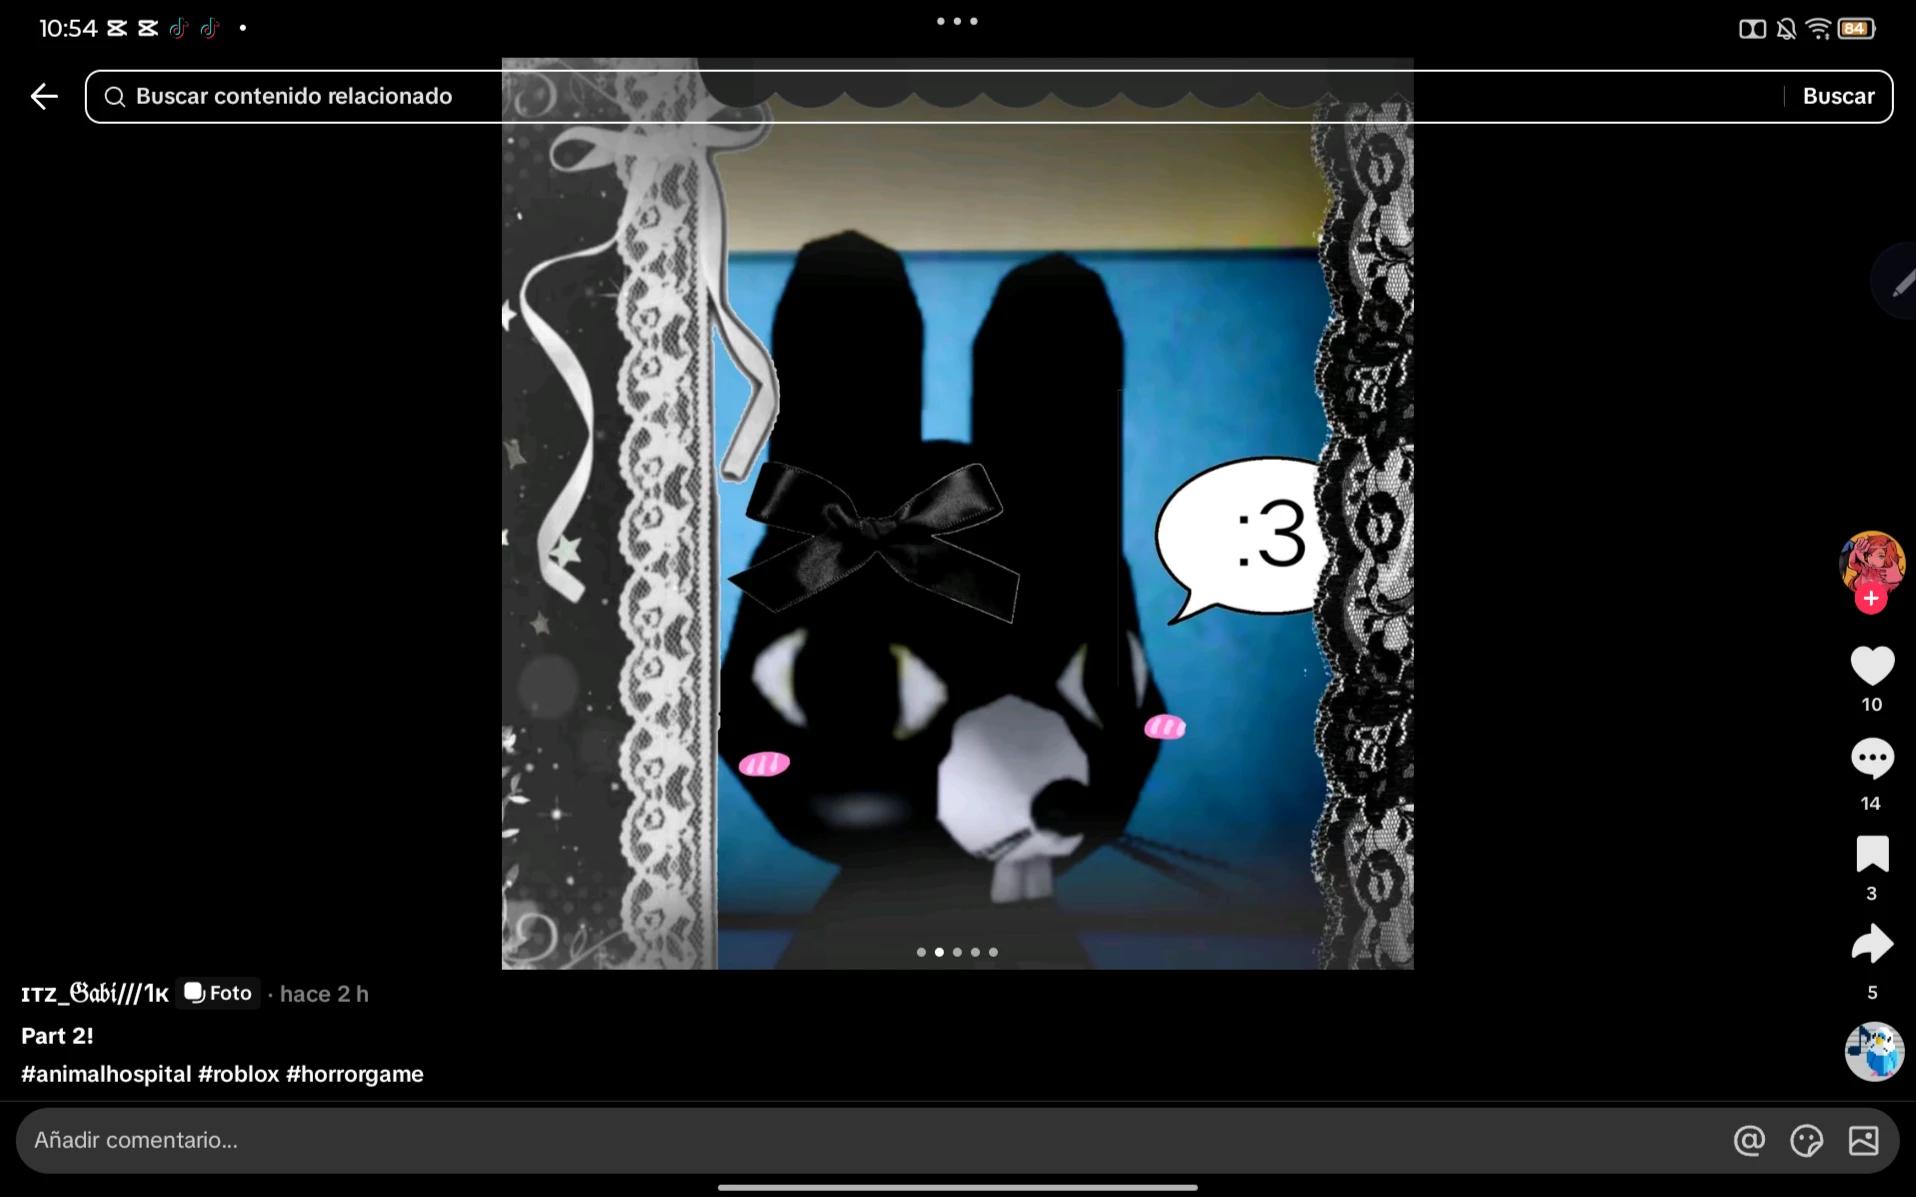
Task: Tap the status bar clock 10:54
Action: click(68, 28)
